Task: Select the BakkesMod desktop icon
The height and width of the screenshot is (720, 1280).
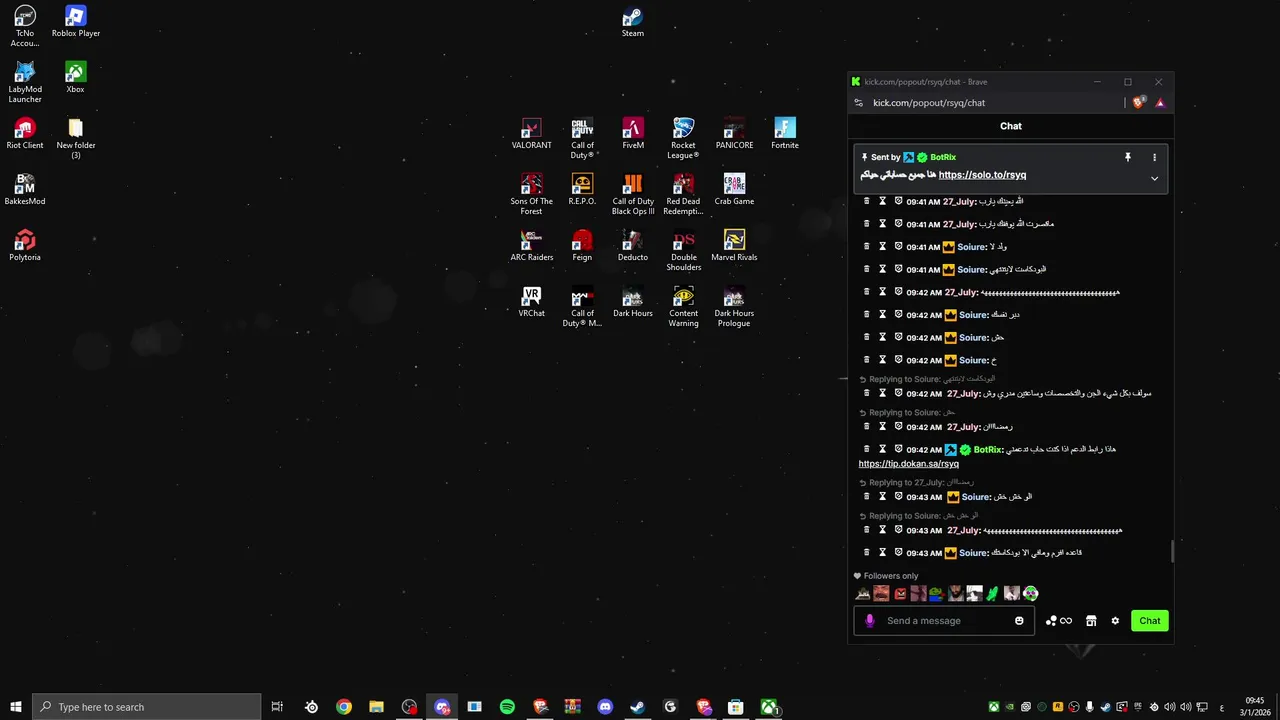Action: (25, 190)
